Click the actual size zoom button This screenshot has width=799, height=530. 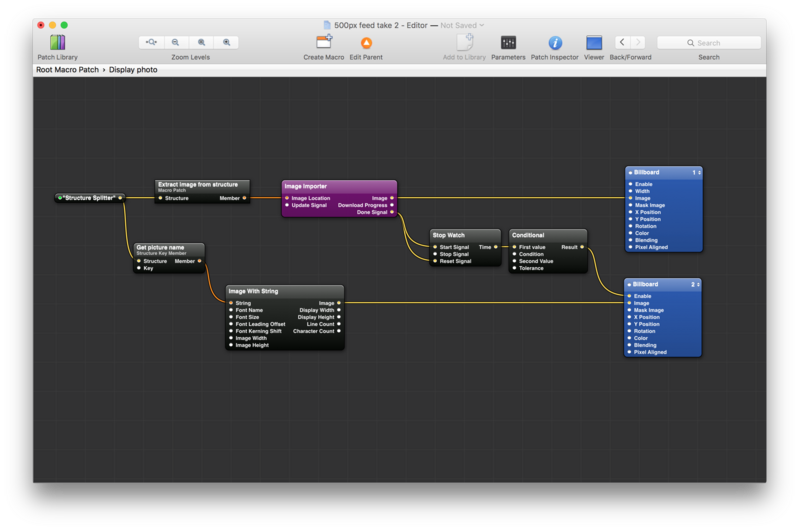201,42
